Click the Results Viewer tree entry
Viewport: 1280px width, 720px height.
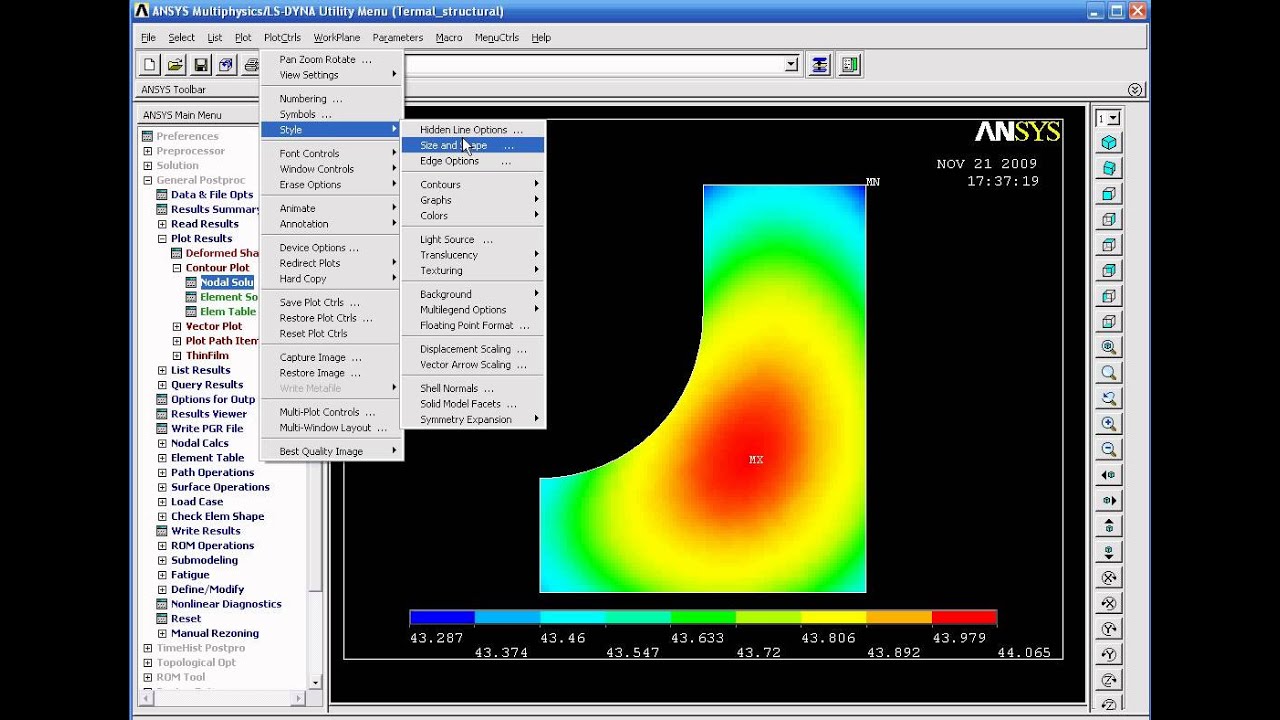[x=208, y=414]
